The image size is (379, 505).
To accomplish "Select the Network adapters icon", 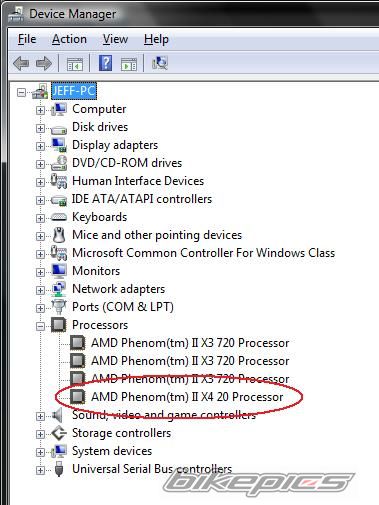I will coord(59,289).
